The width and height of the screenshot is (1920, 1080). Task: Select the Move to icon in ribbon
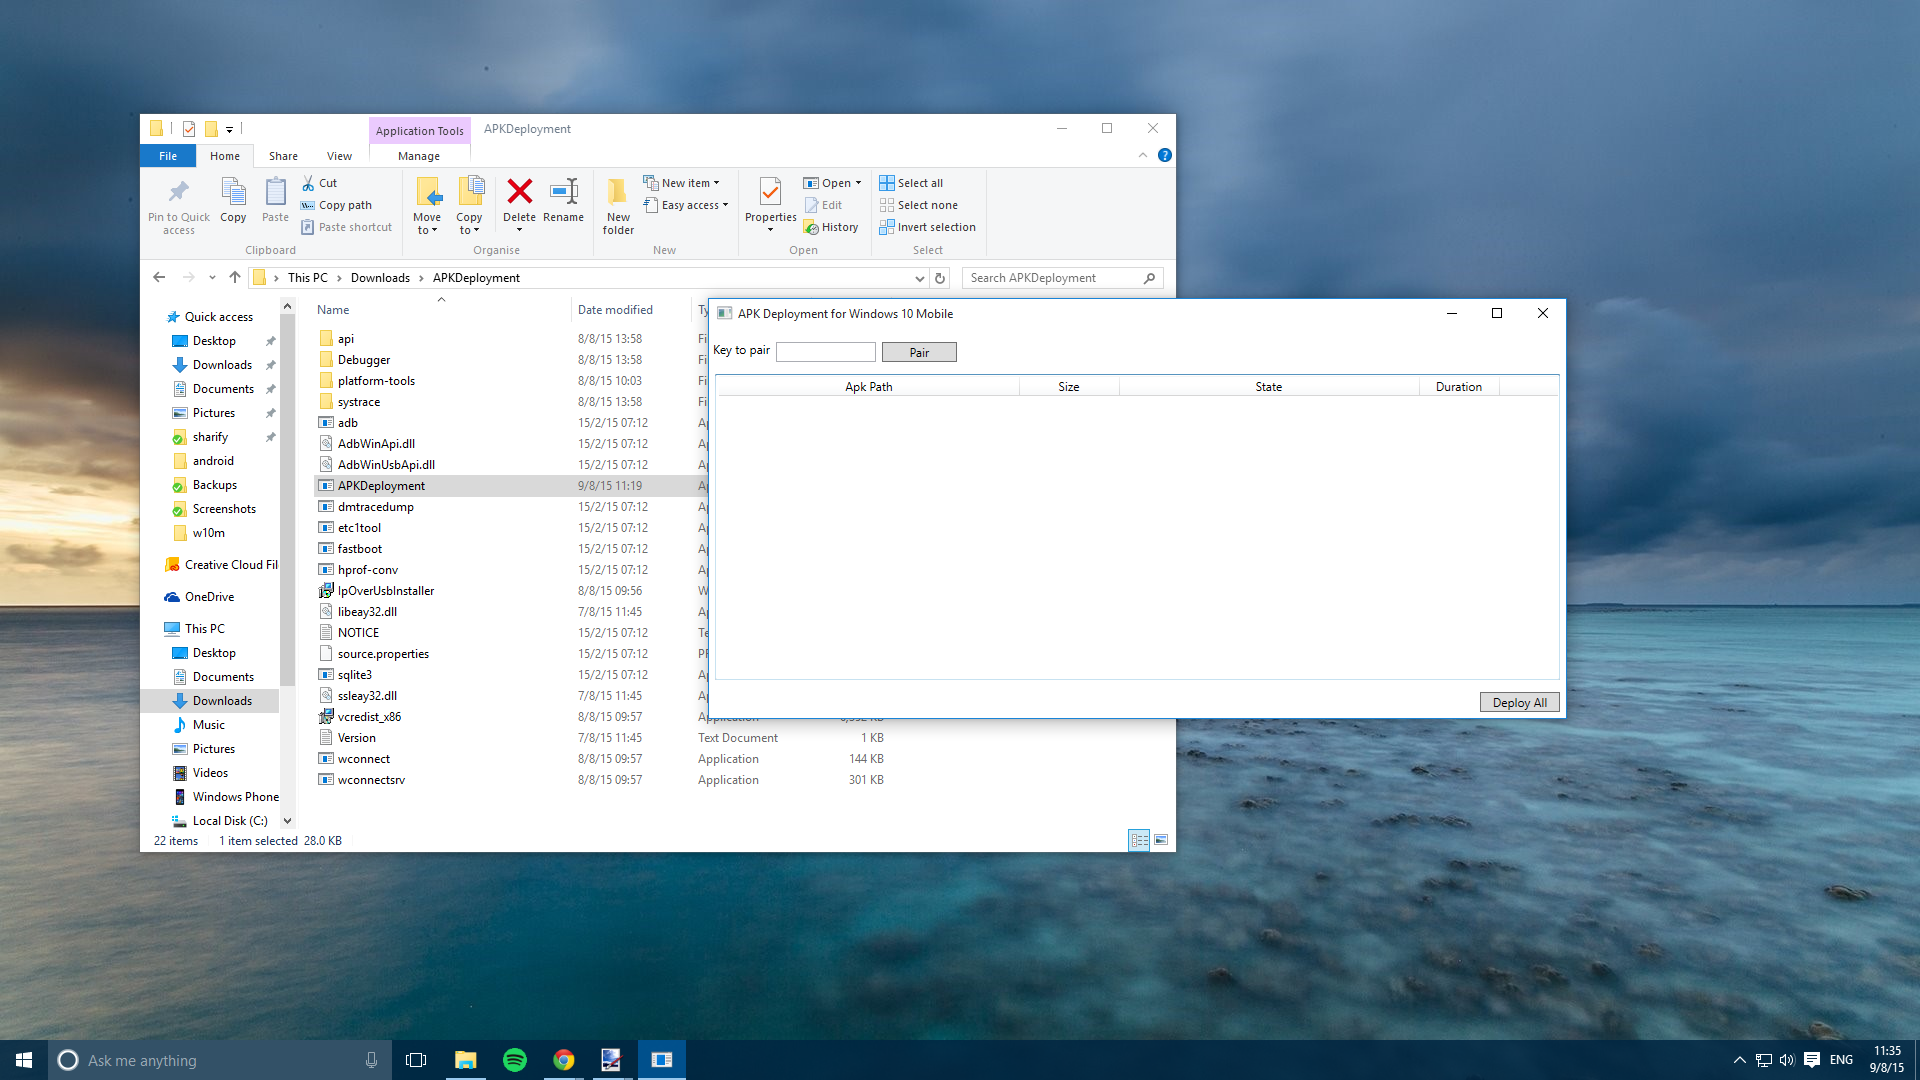tap(425, 204)
